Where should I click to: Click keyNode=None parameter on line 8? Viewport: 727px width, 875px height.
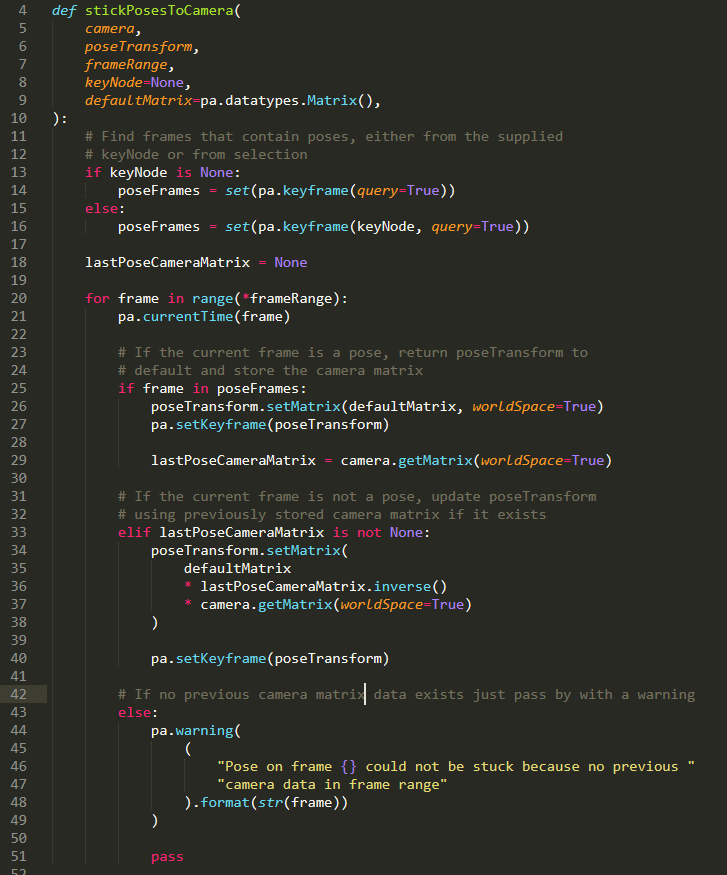coord(134,83)
